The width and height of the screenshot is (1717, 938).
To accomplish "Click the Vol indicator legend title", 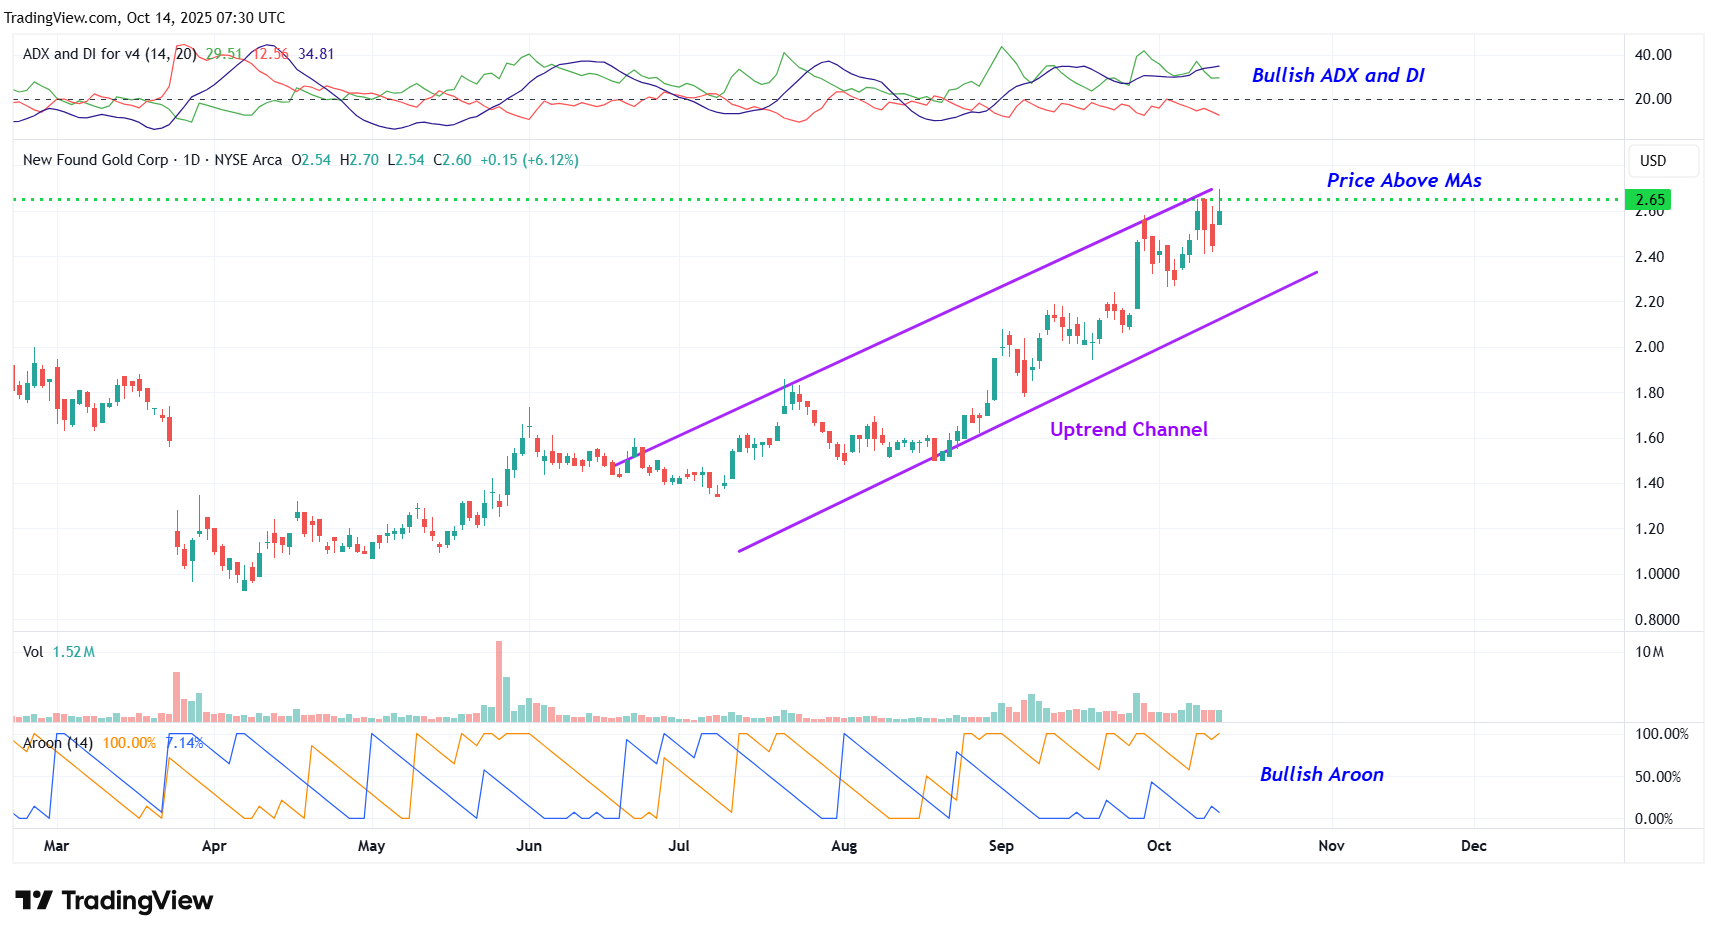I will pyautogui.click(x=33, y=652).
